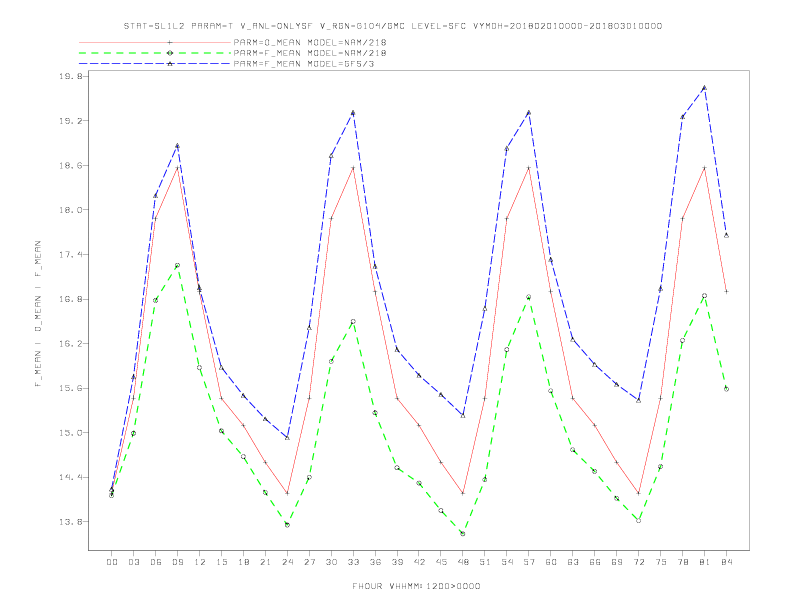Select the green legend label PARM=F_MEAN MODEL=NAM/218
The height and width of the screenshot is (612, 792).
pyautogui.click(x=310, y=53)
